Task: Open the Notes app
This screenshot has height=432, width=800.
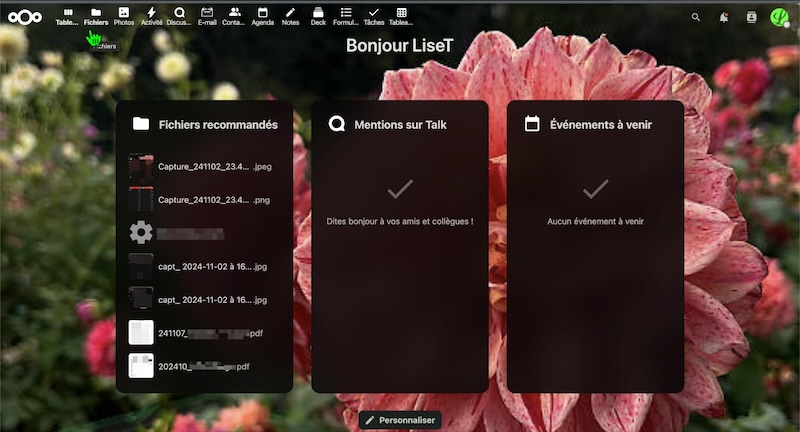Action: click(290, 16)
